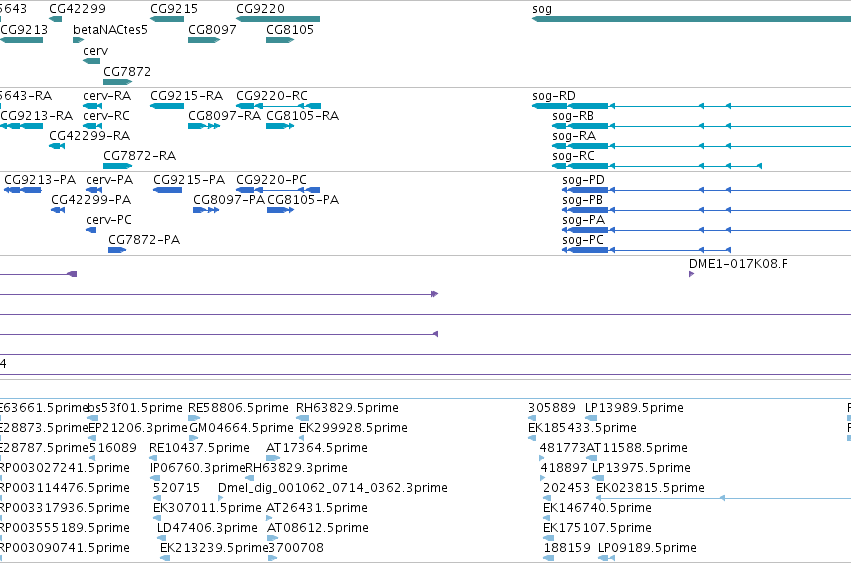Screen dimensions: 851x563
Task: Select EST LD47406.3prime
Action: (207, 528)
